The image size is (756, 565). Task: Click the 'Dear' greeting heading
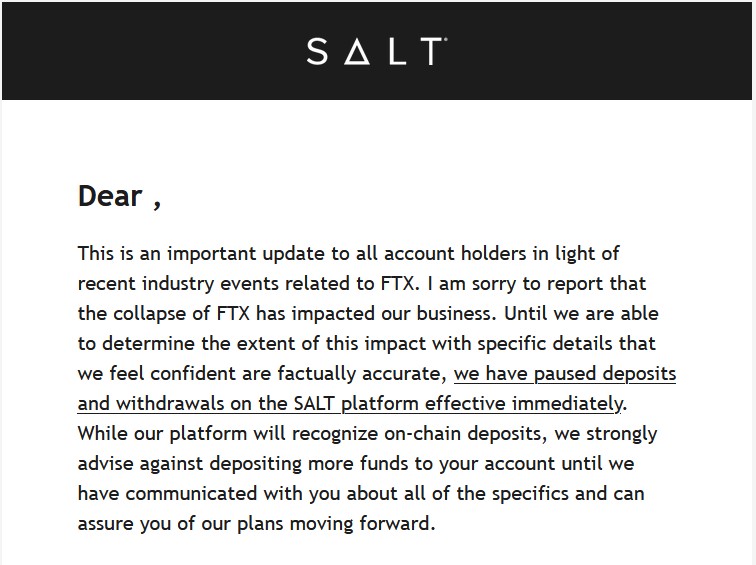[110, 196]
